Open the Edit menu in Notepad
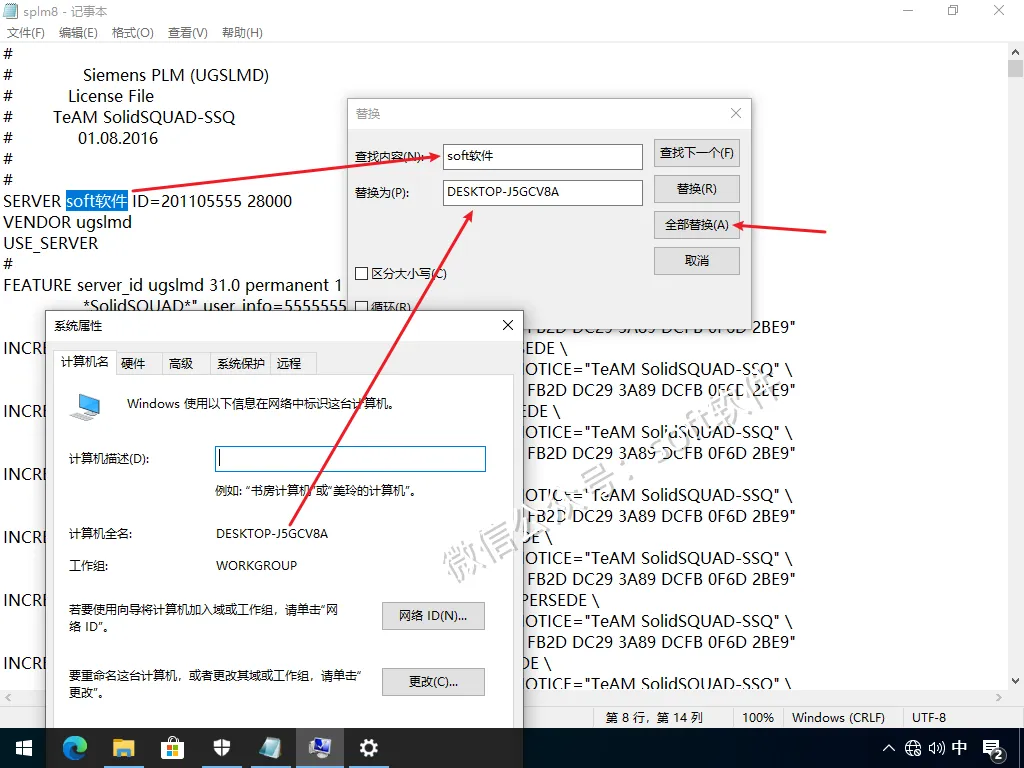Screen dimensions: 1024x768 (x=78, y=33)
